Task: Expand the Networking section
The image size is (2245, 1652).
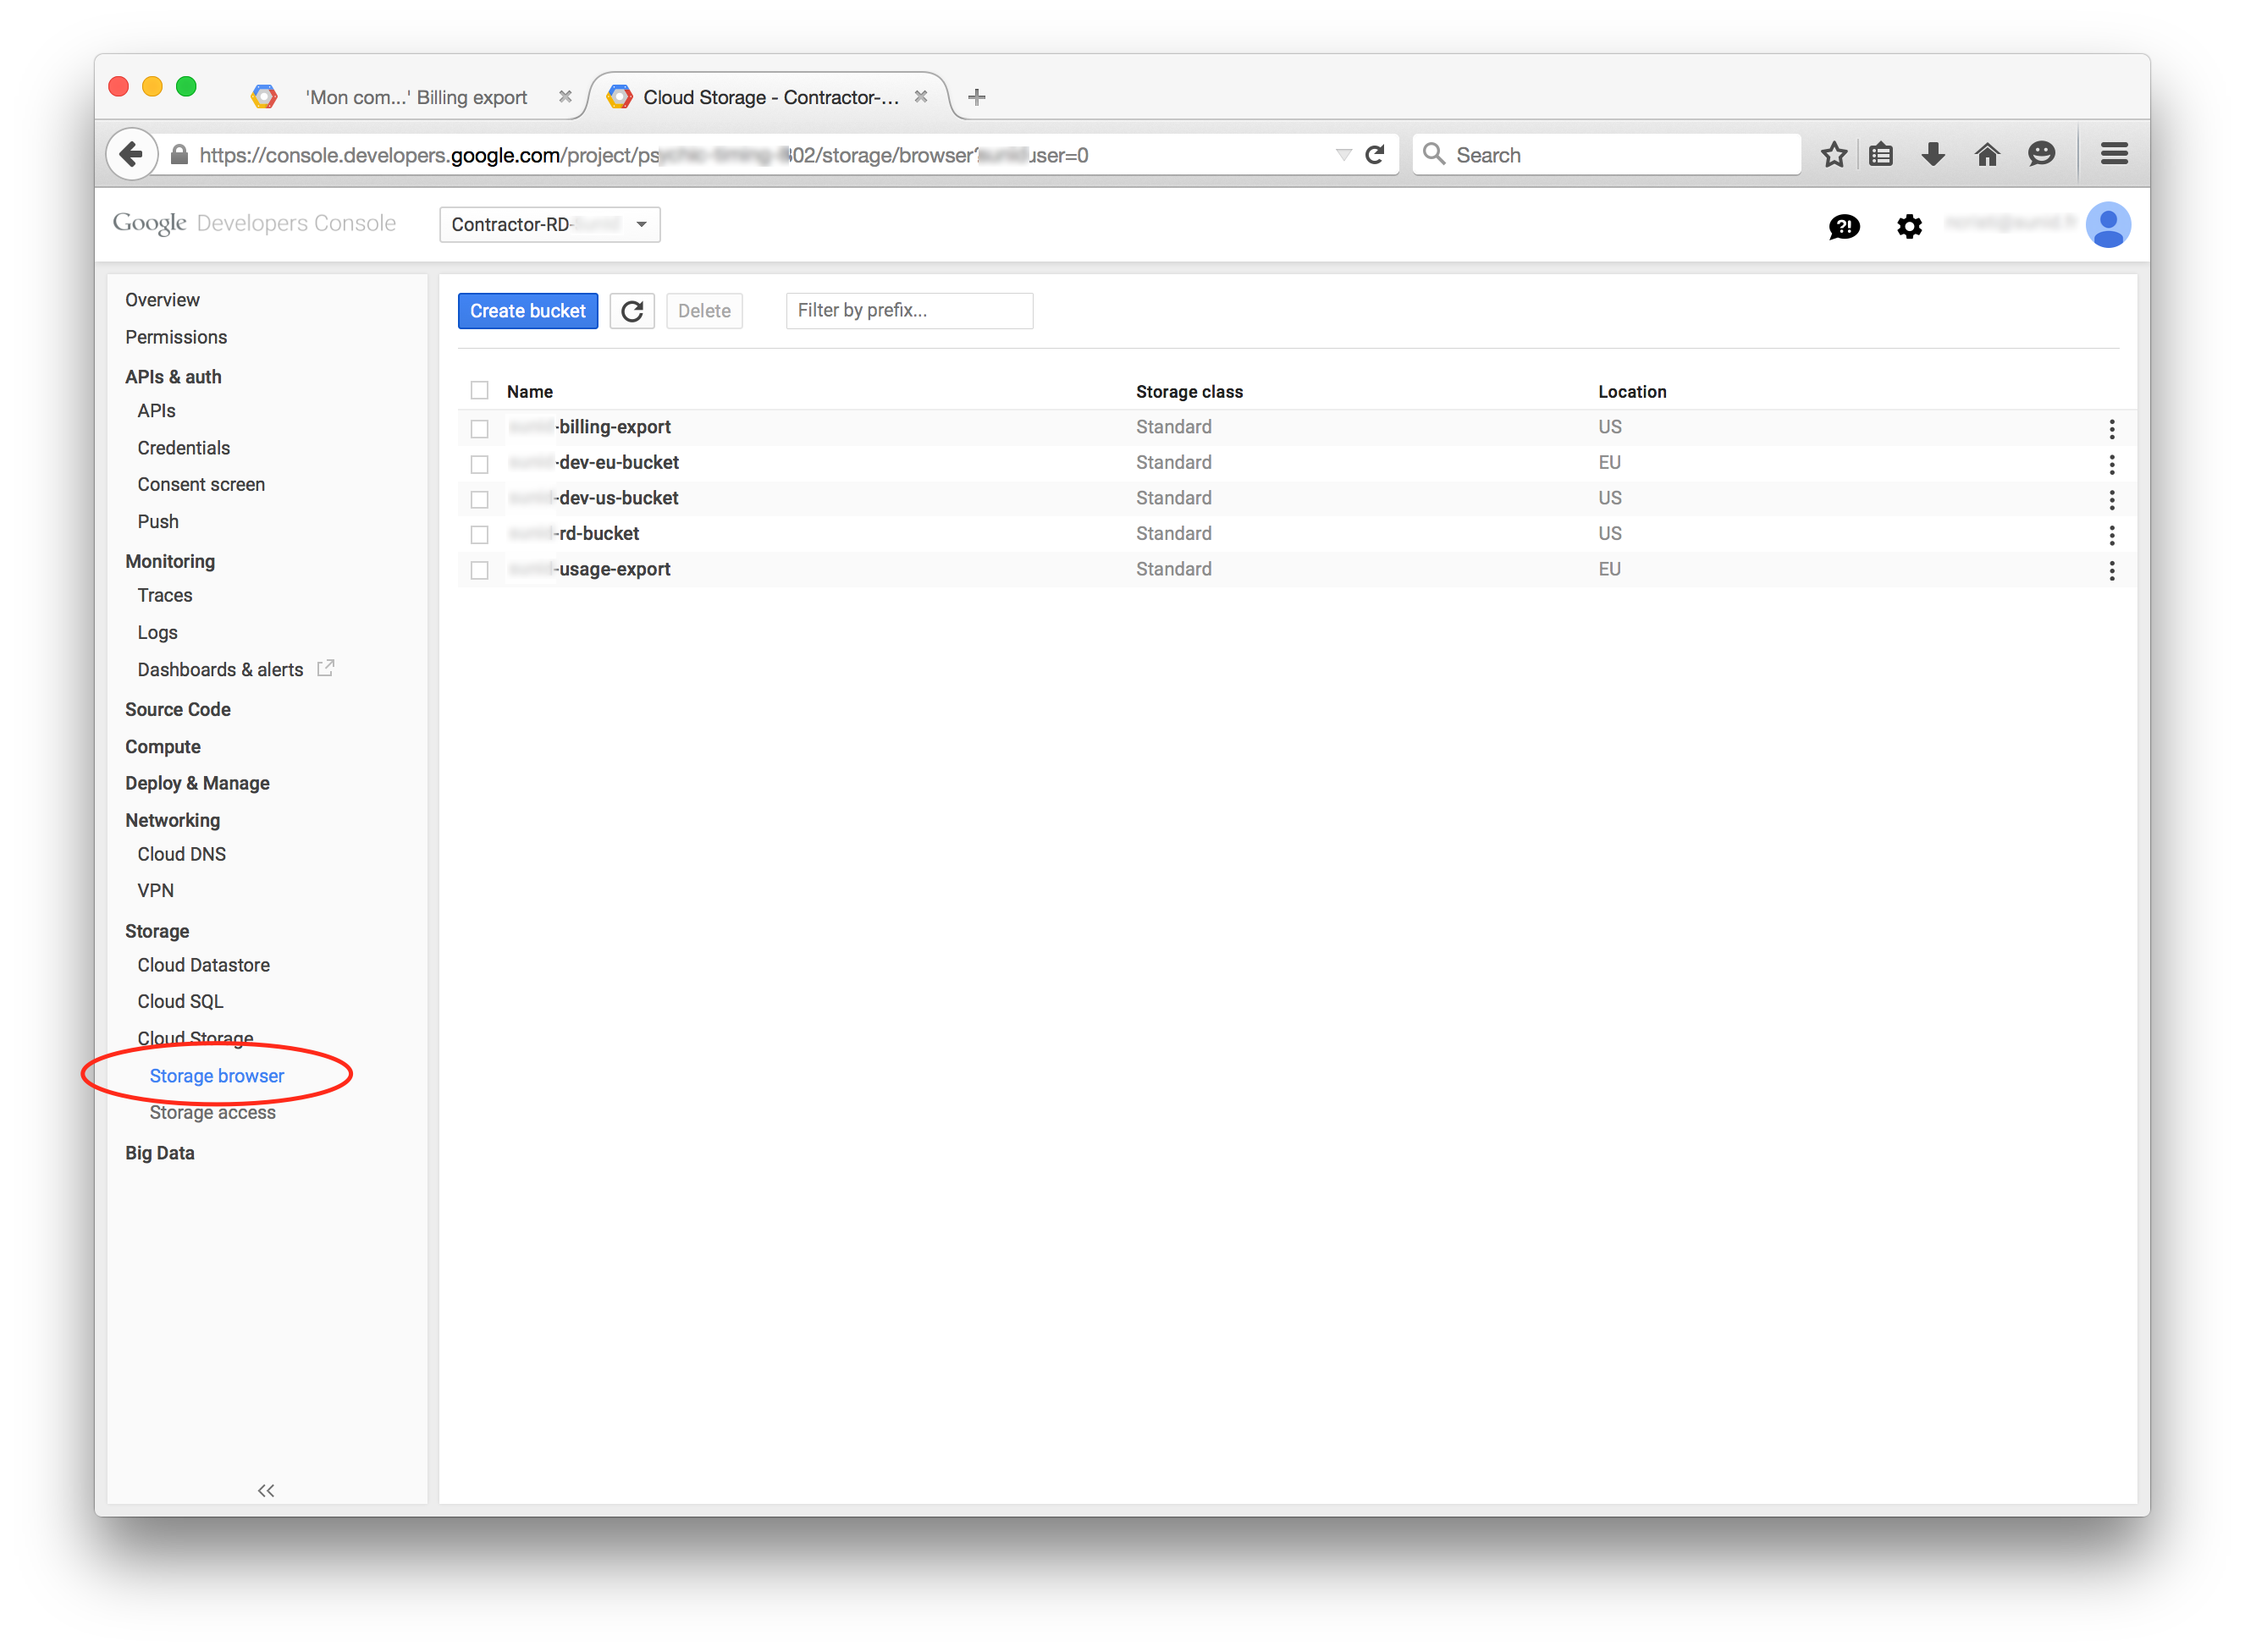Action: pyautogui.click(x=172, y=820)
